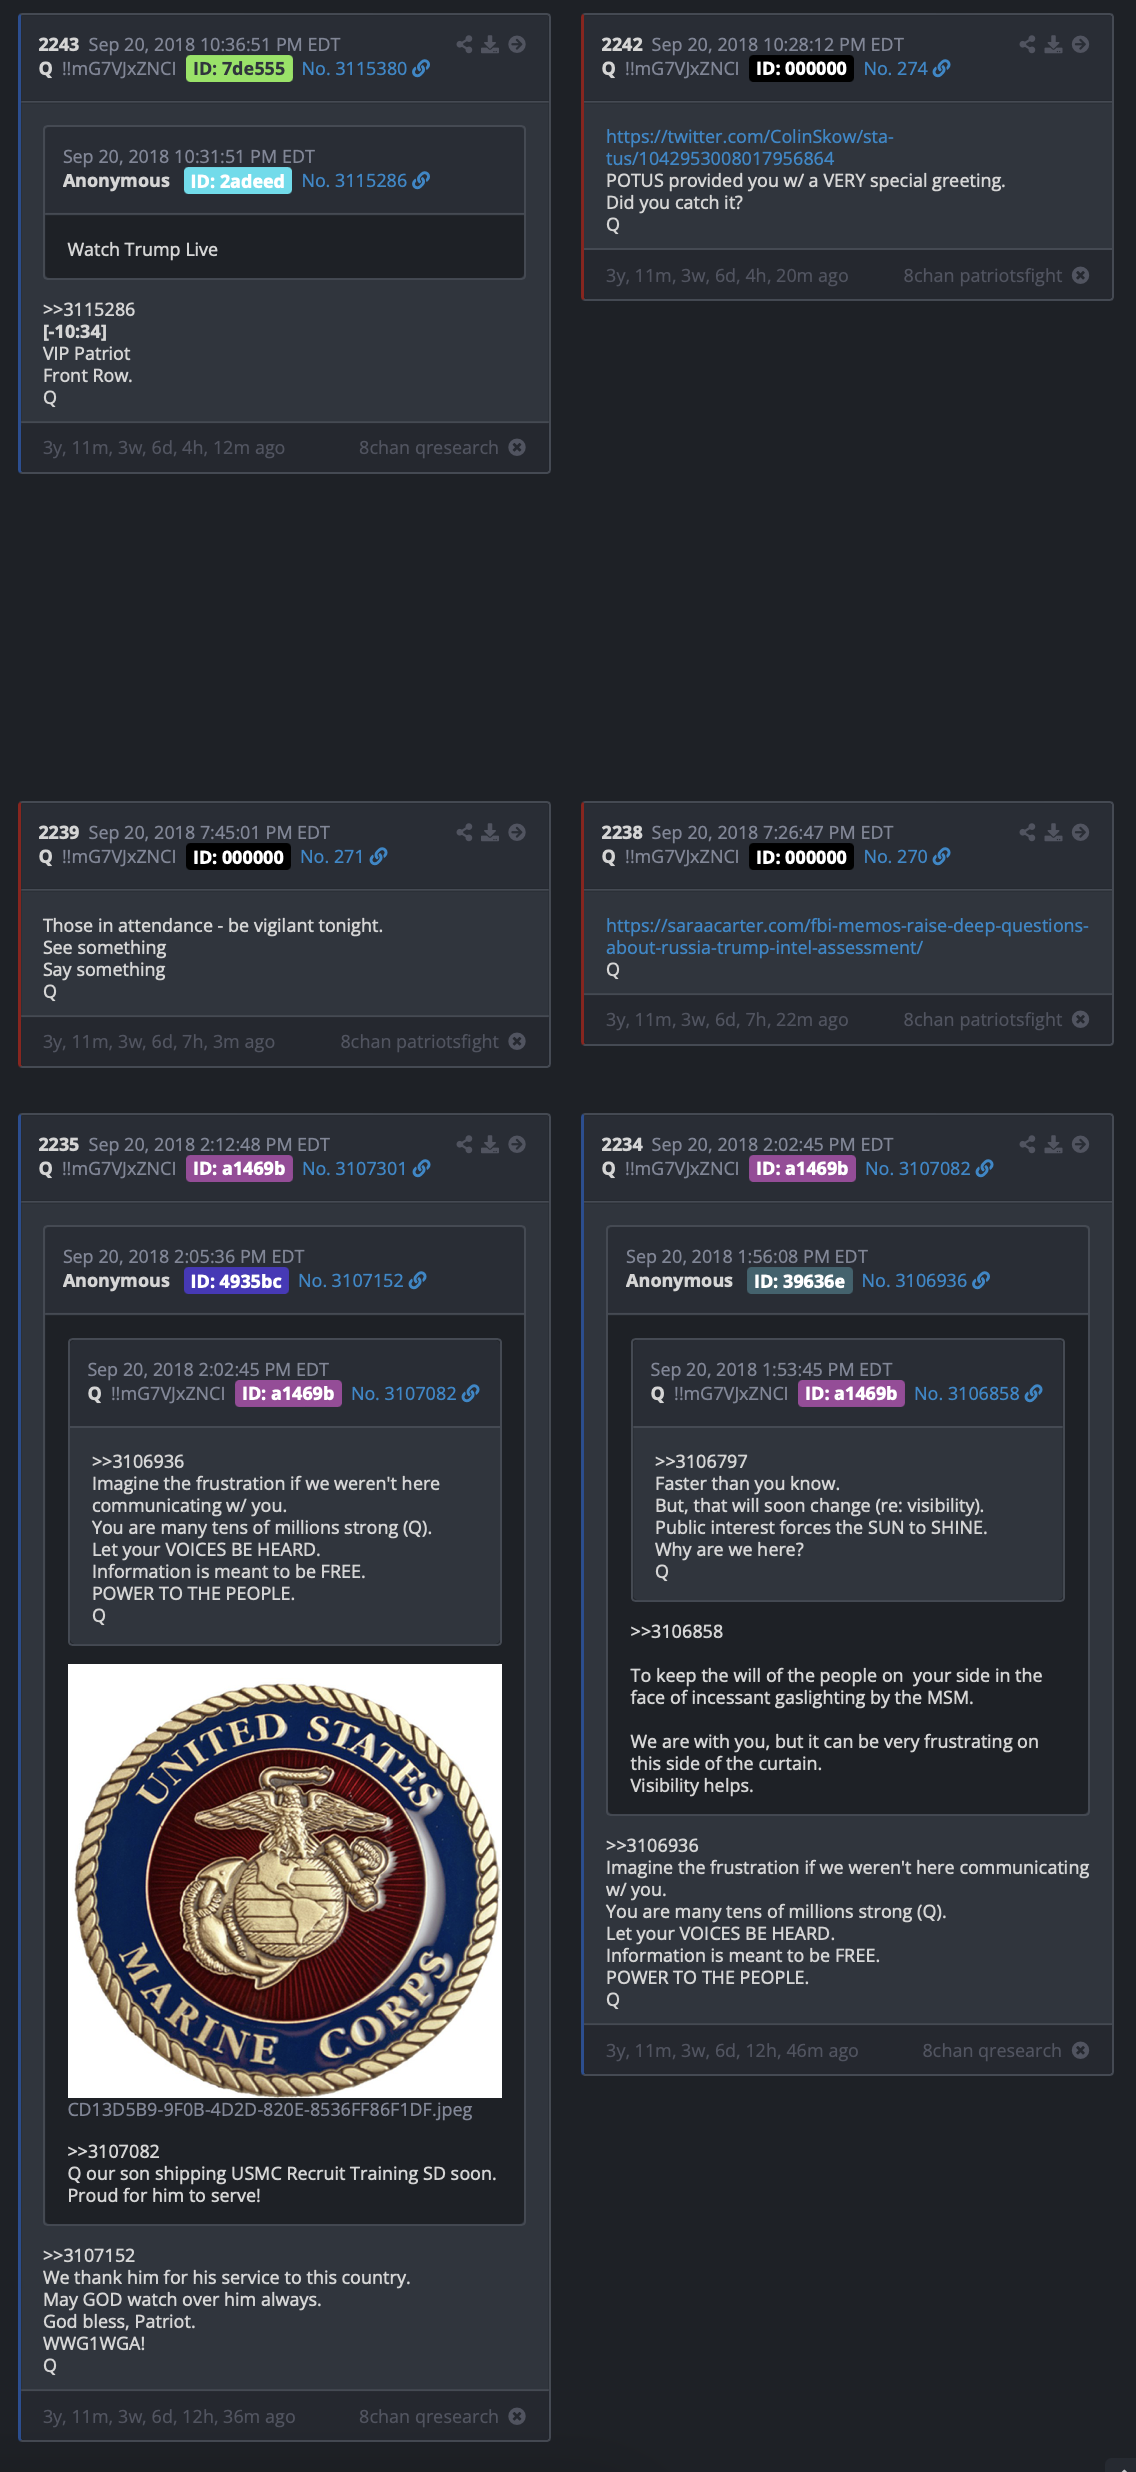Screen dimensions: 1136x2472
Task: Dismiss 8chan qresearch tag on post 2235
Action: pyautogui.click(x=517, y=2416)
